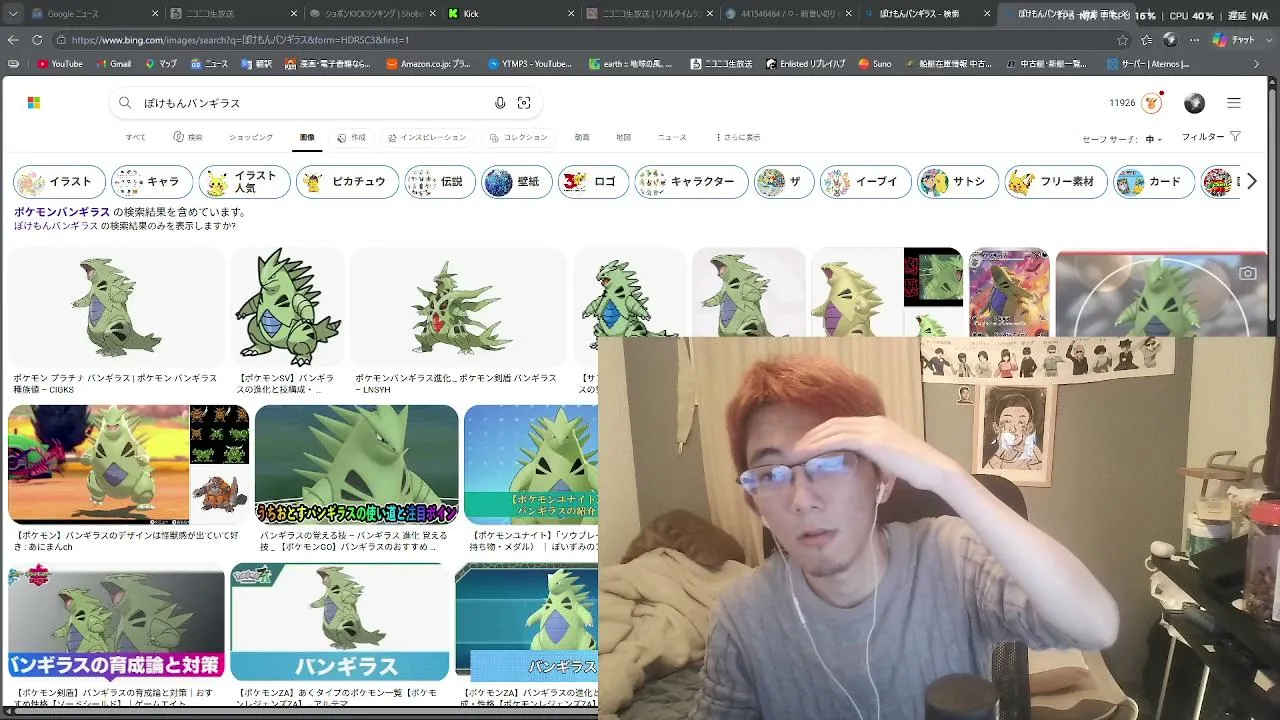1280x720 pixels.
Task: Switch to the Kick browser tab
Action: point(510,14)
